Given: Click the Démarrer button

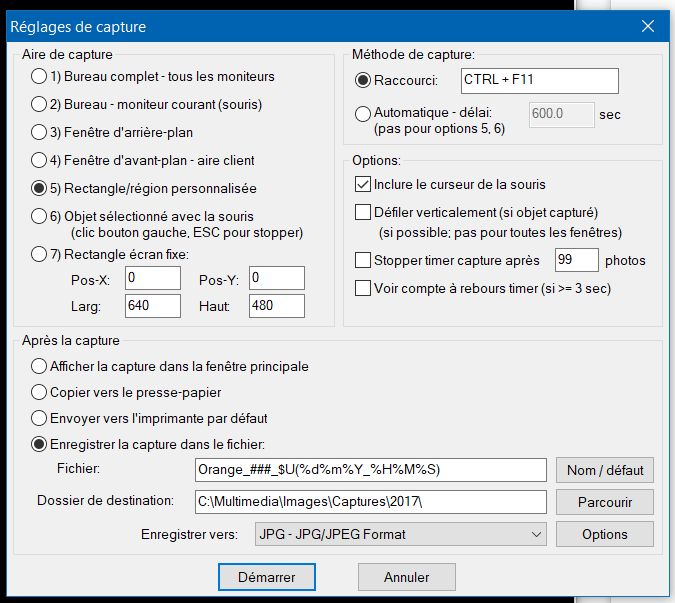Looking at the screenshot, I should 267,577.
